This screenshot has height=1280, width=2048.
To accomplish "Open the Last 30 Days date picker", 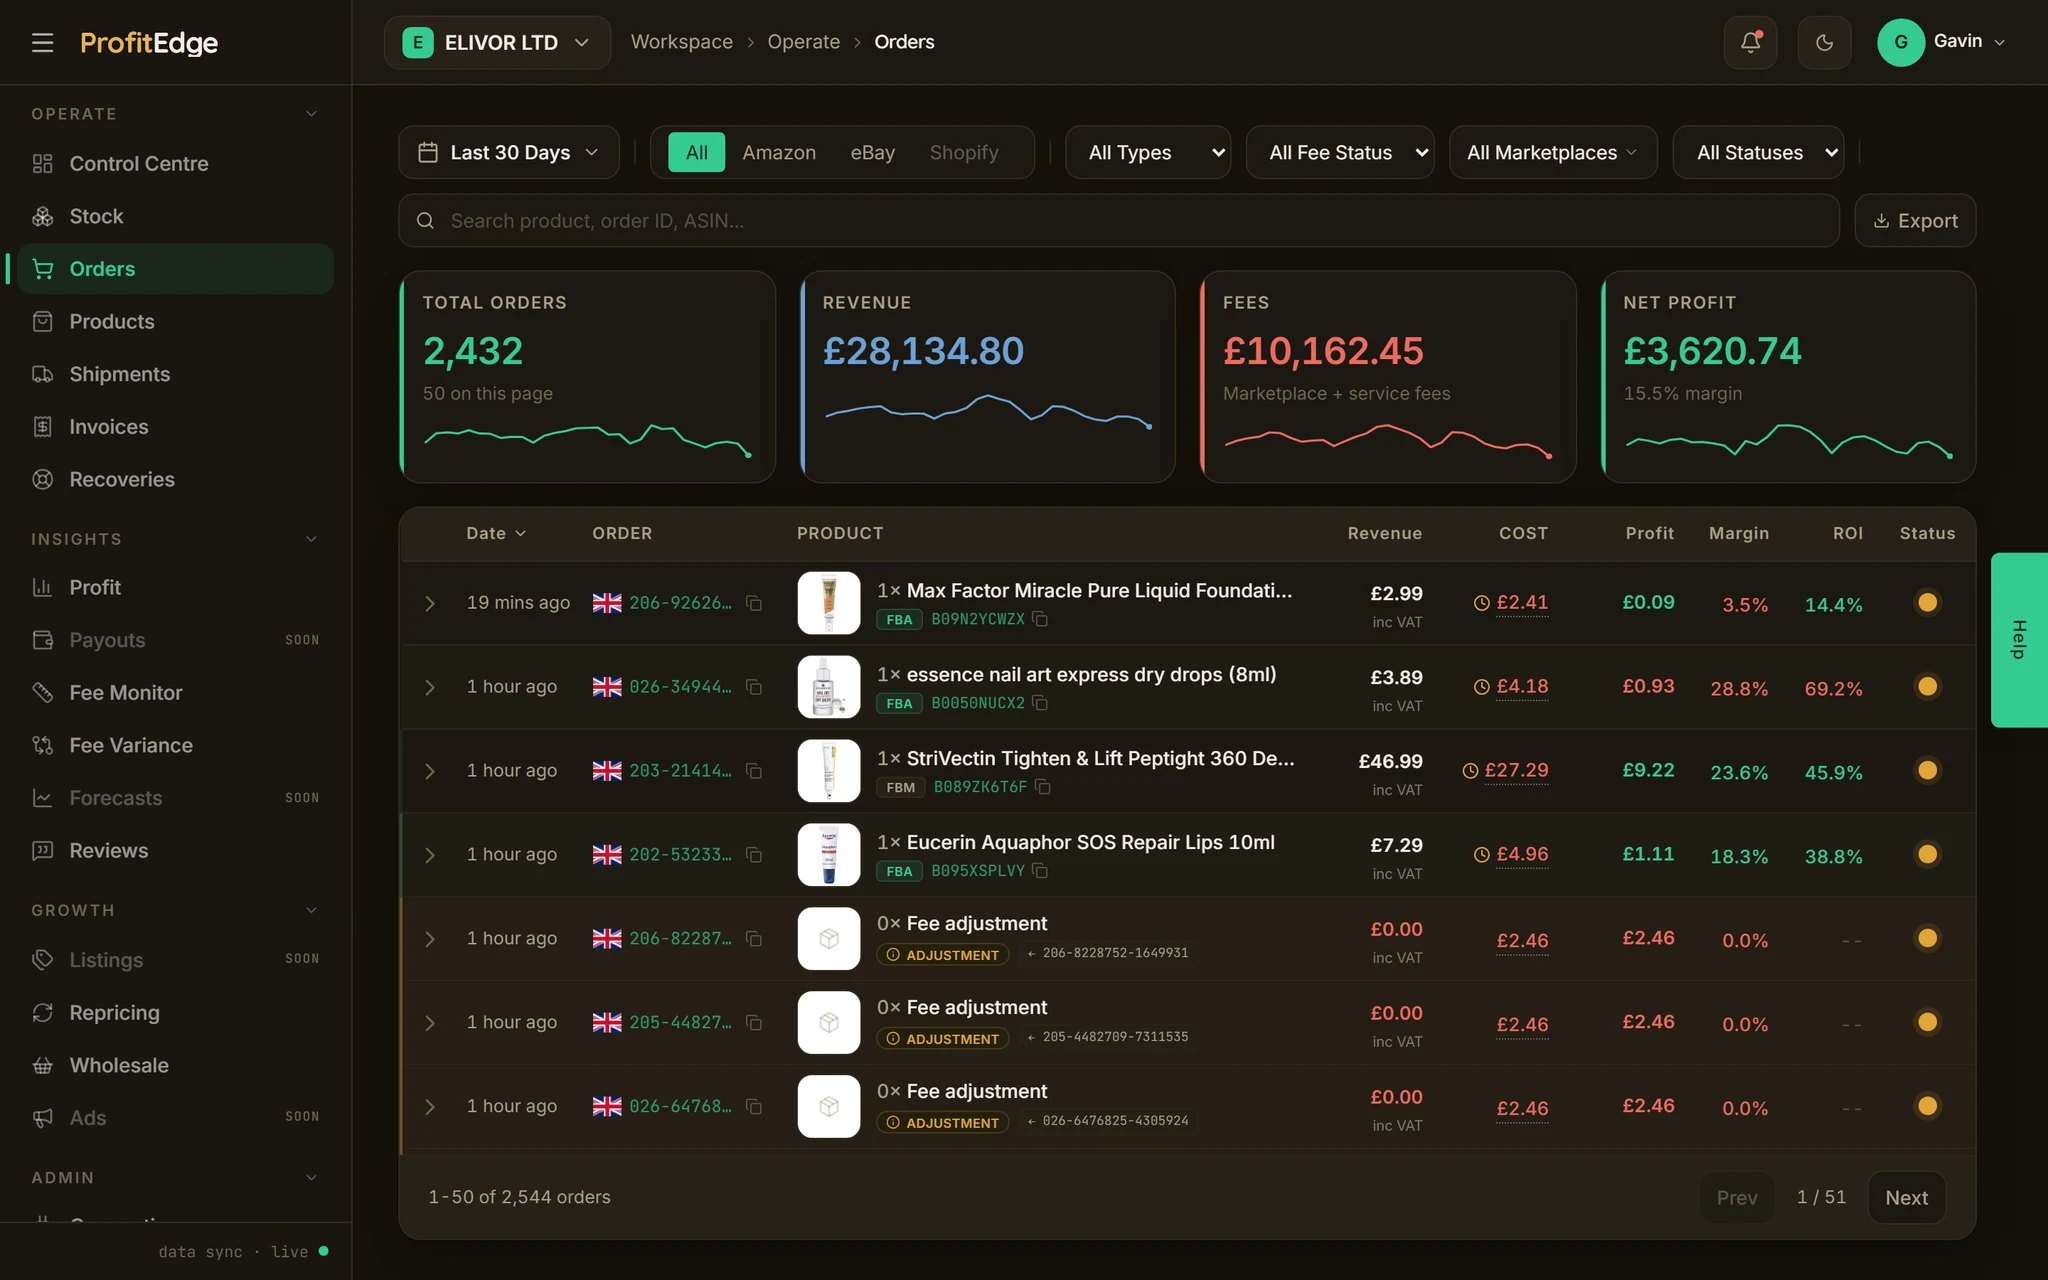I will click(x=509, y=152).
